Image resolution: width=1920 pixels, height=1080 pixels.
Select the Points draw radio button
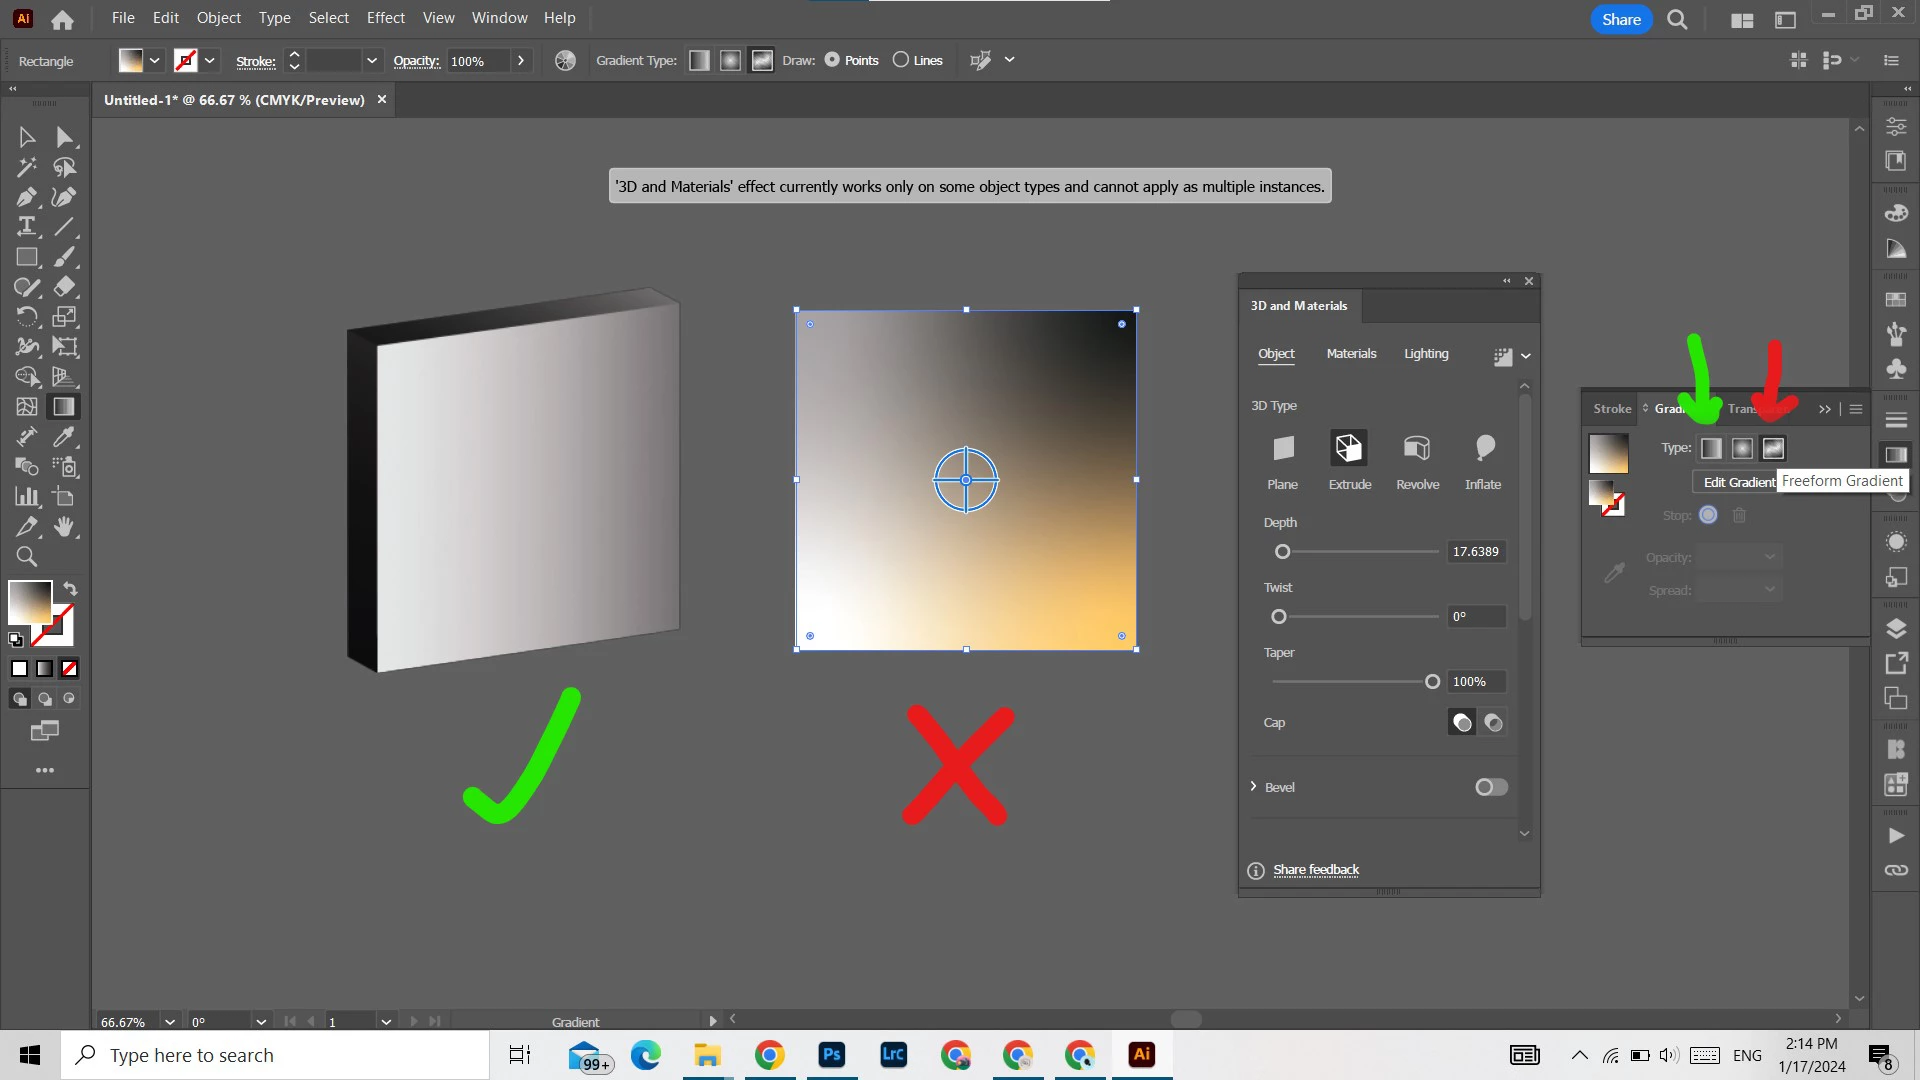832,60
